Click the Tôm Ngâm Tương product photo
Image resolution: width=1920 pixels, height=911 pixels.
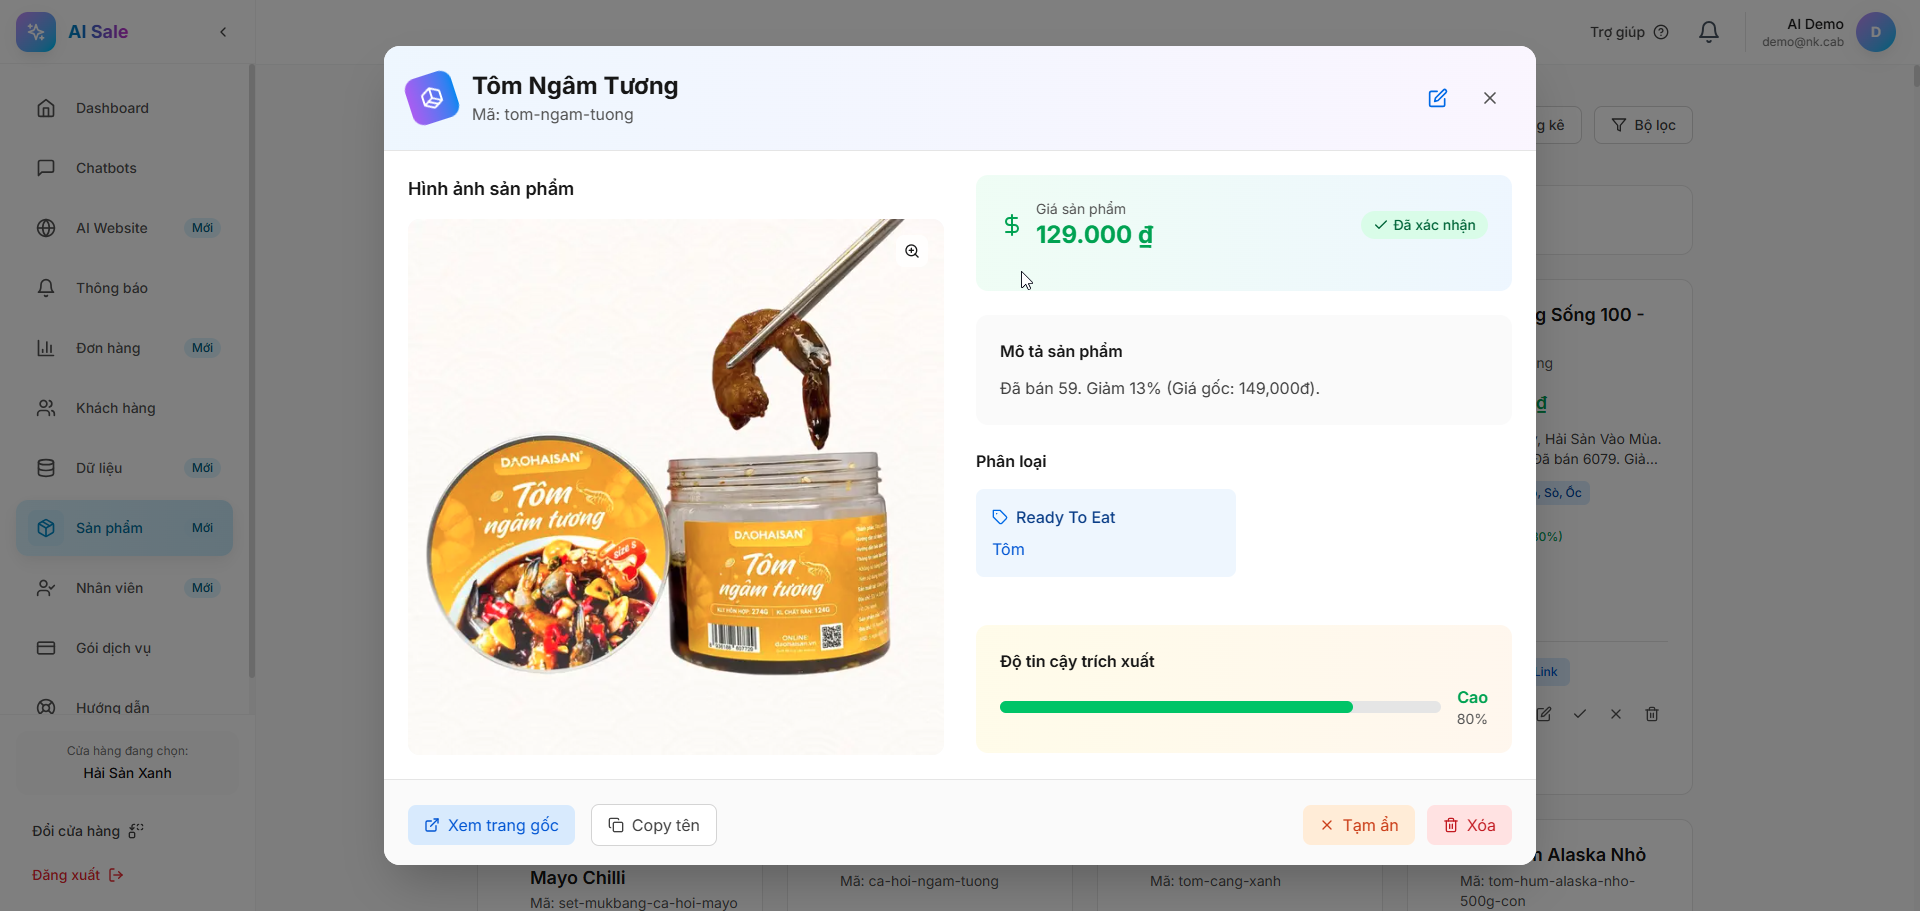tap(675, 486)
